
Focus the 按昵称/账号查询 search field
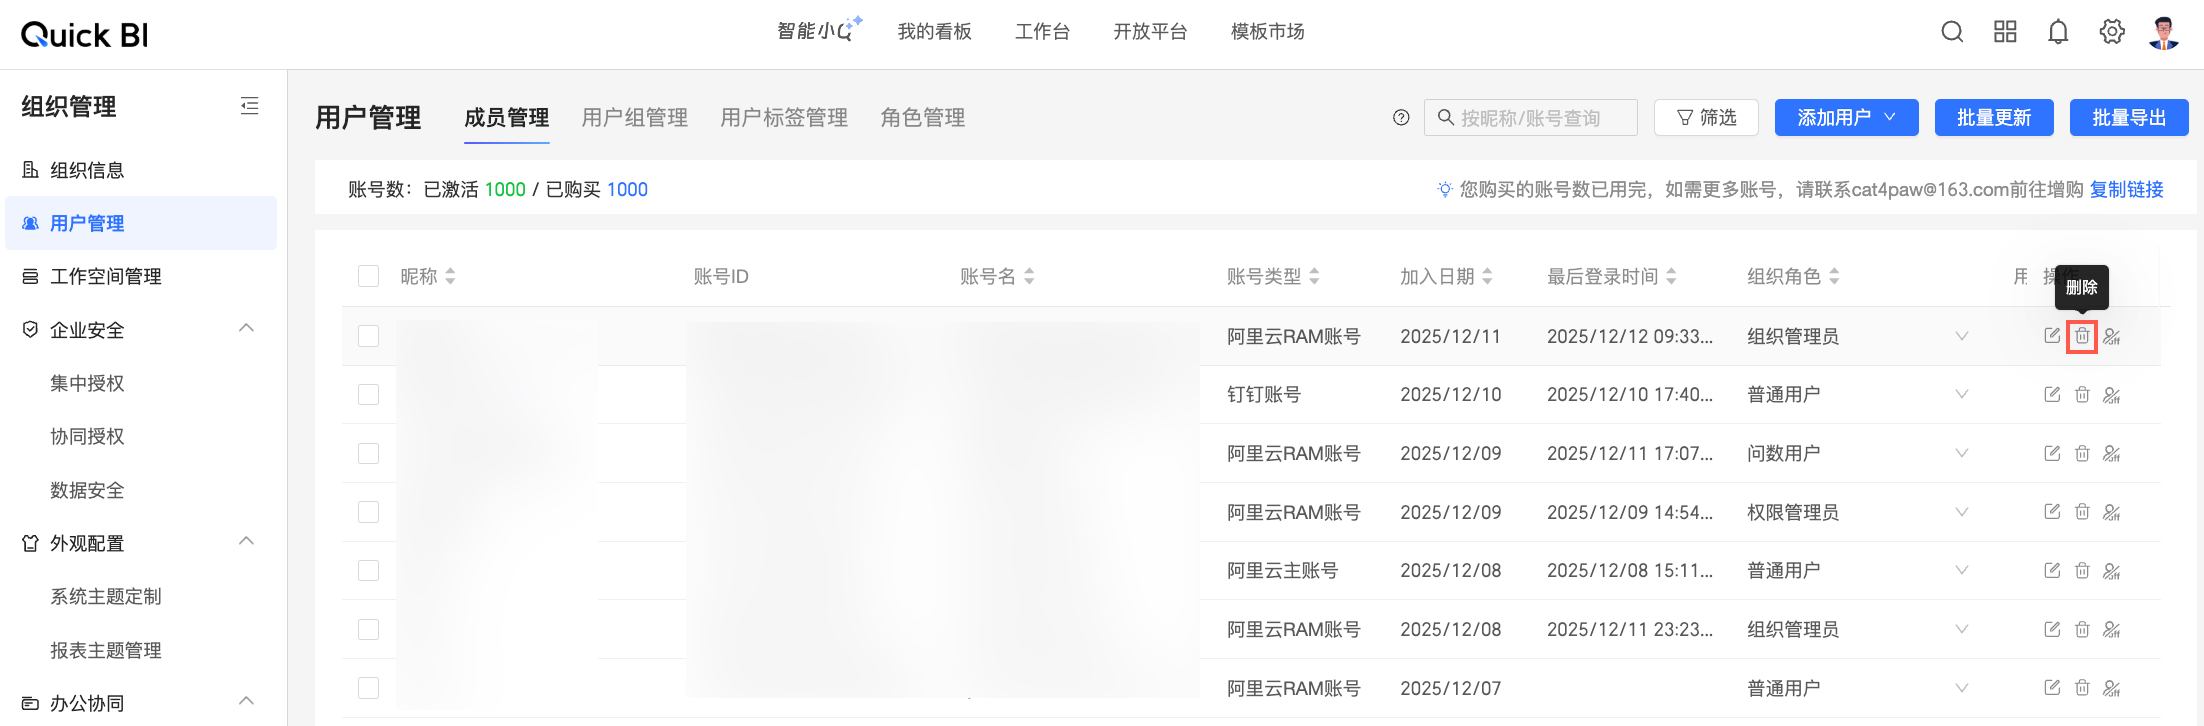click(x=1531, y=117)
